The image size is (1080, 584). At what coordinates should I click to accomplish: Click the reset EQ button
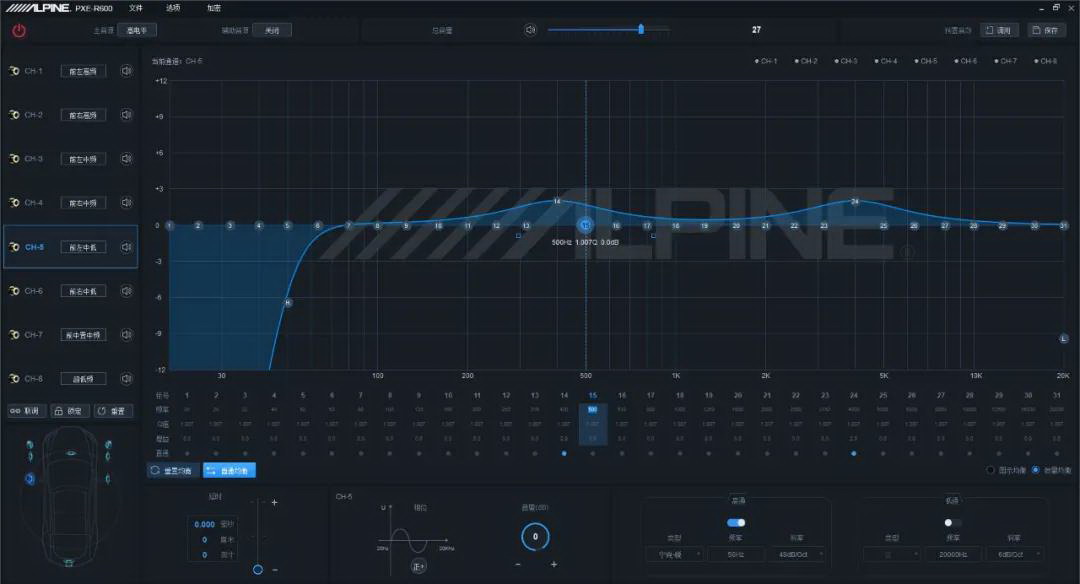click(x=173, y=470)
